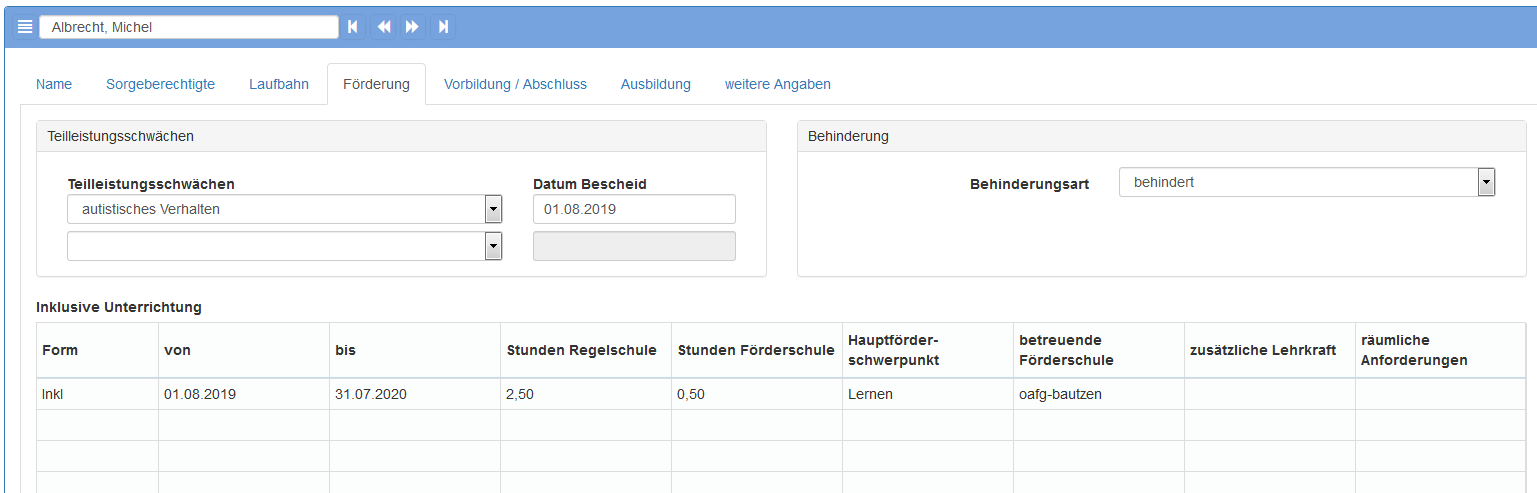The image size is (1537, 493).
Task: Expand the autistisches Verhalten dropdown
Action: pyautogui.click(x=492, y=209)
